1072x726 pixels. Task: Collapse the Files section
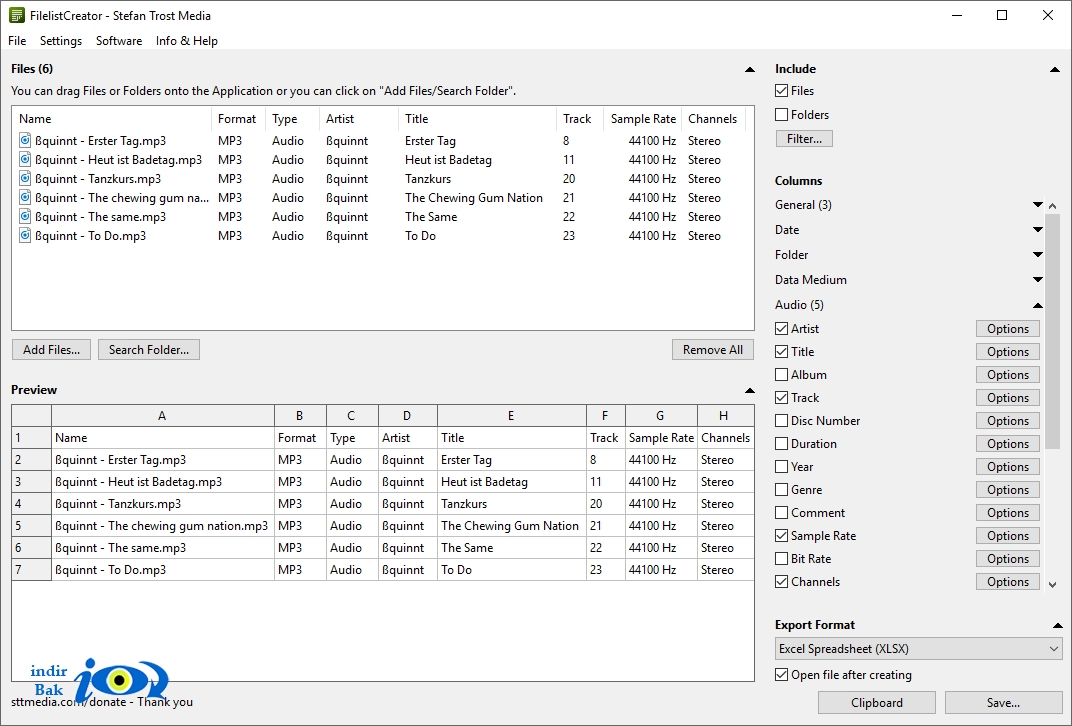click(x=749, y=69)
